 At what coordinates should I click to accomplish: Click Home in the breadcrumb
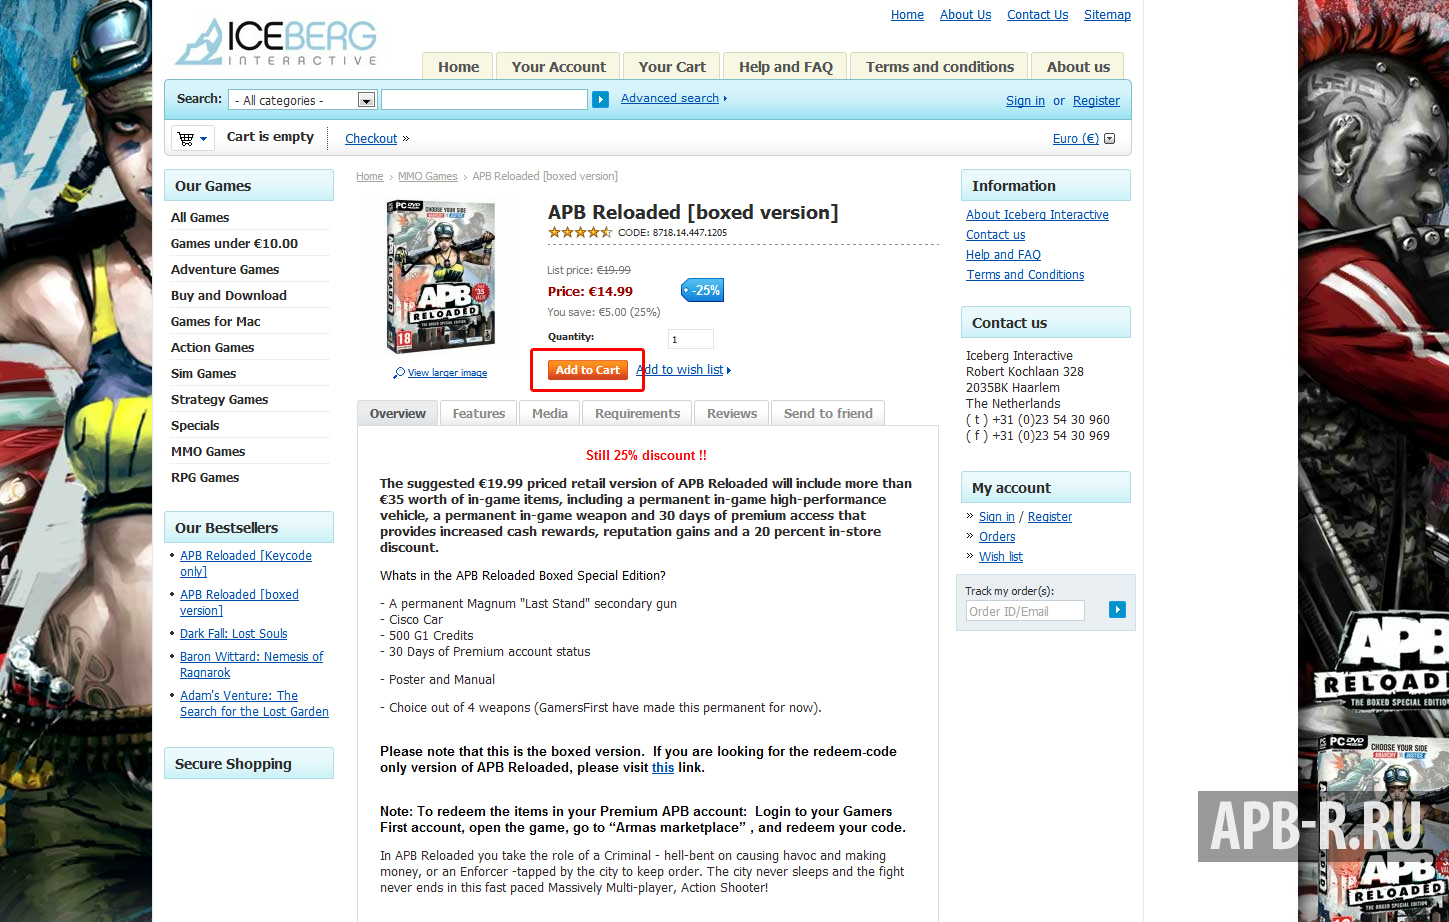pos(370,176)
